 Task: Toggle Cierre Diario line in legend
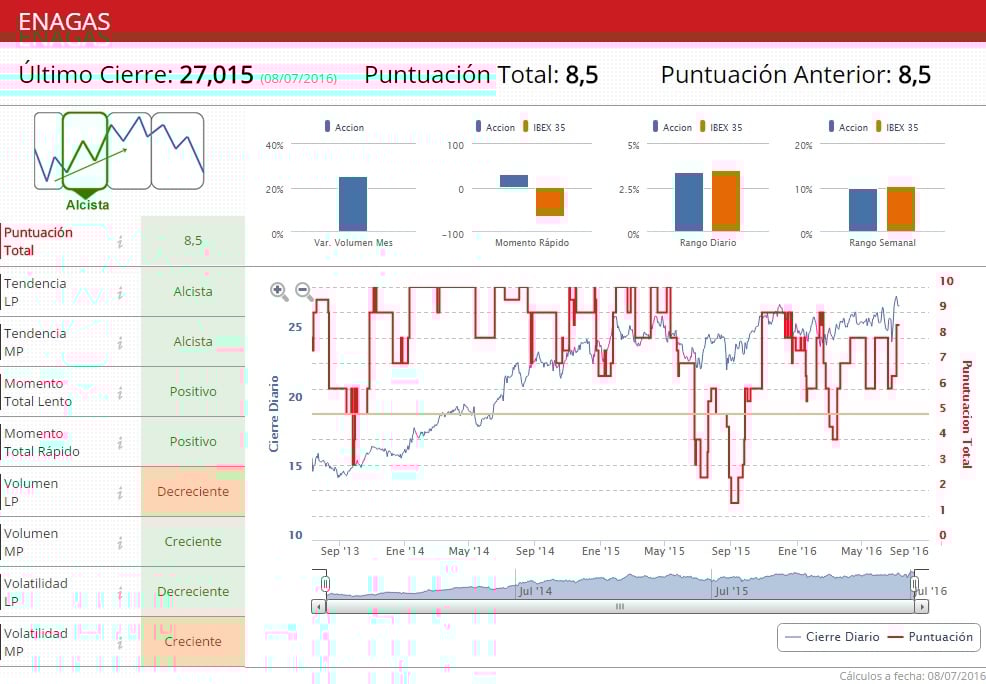(833, 637)
